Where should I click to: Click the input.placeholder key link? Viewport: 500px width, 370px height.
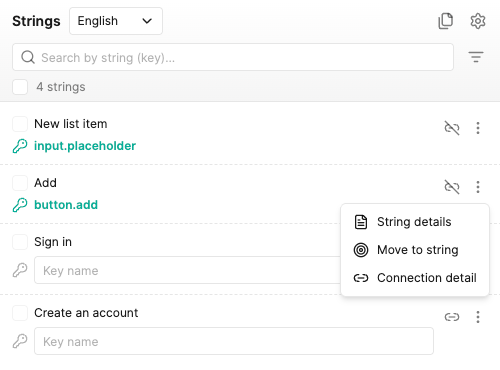(x=85, y=146)
